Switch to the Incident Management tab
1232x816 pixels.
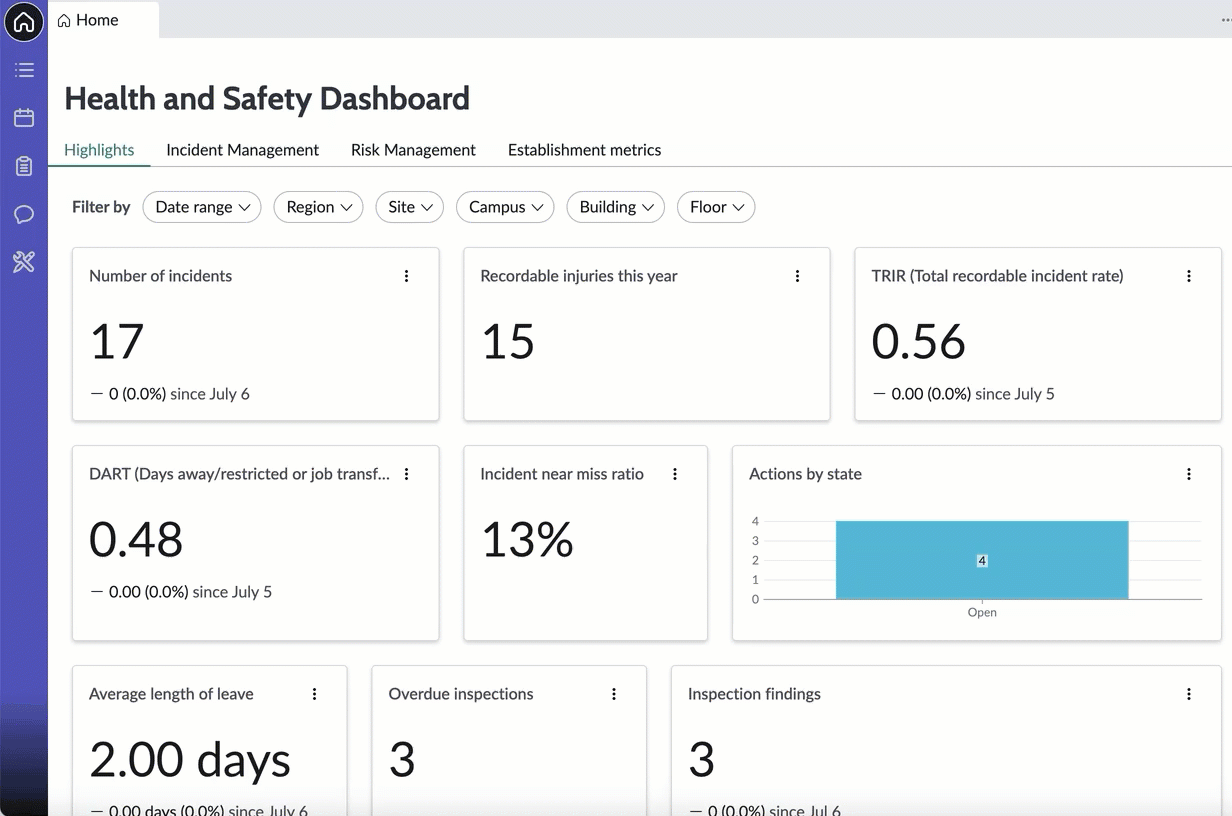242,150
